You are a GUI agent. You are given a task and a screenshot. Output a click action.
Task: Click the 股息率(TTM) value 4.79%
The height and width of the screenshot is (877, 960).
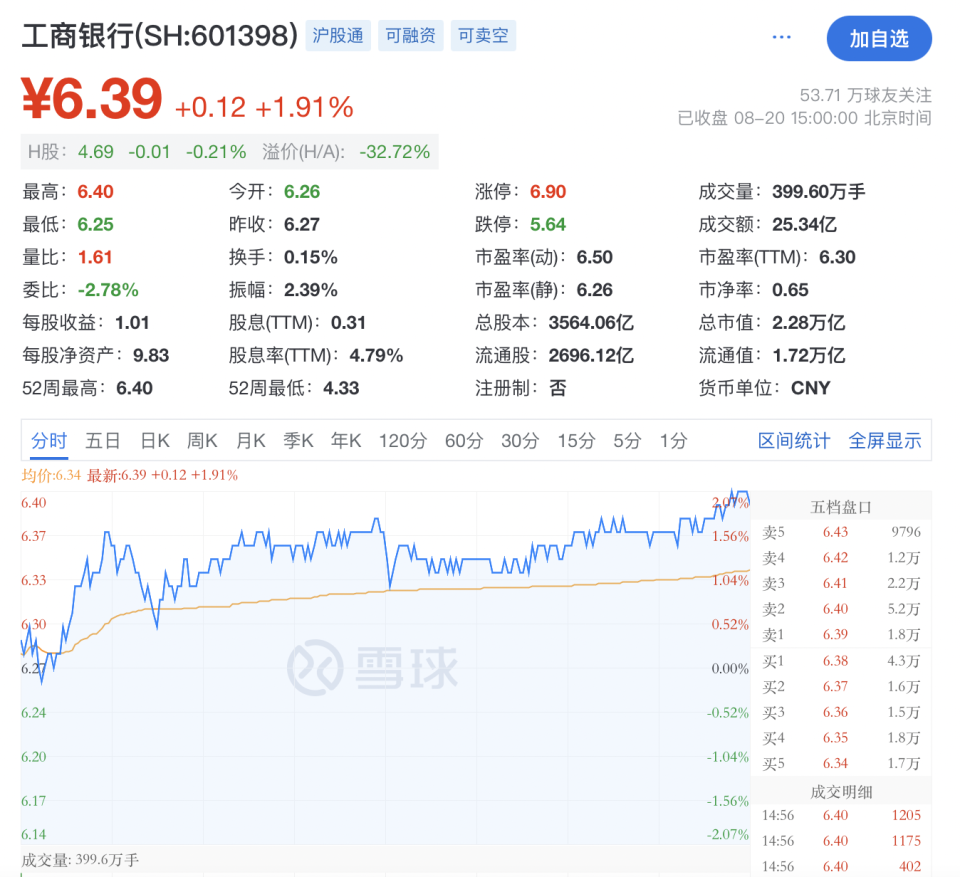(376, 355)
